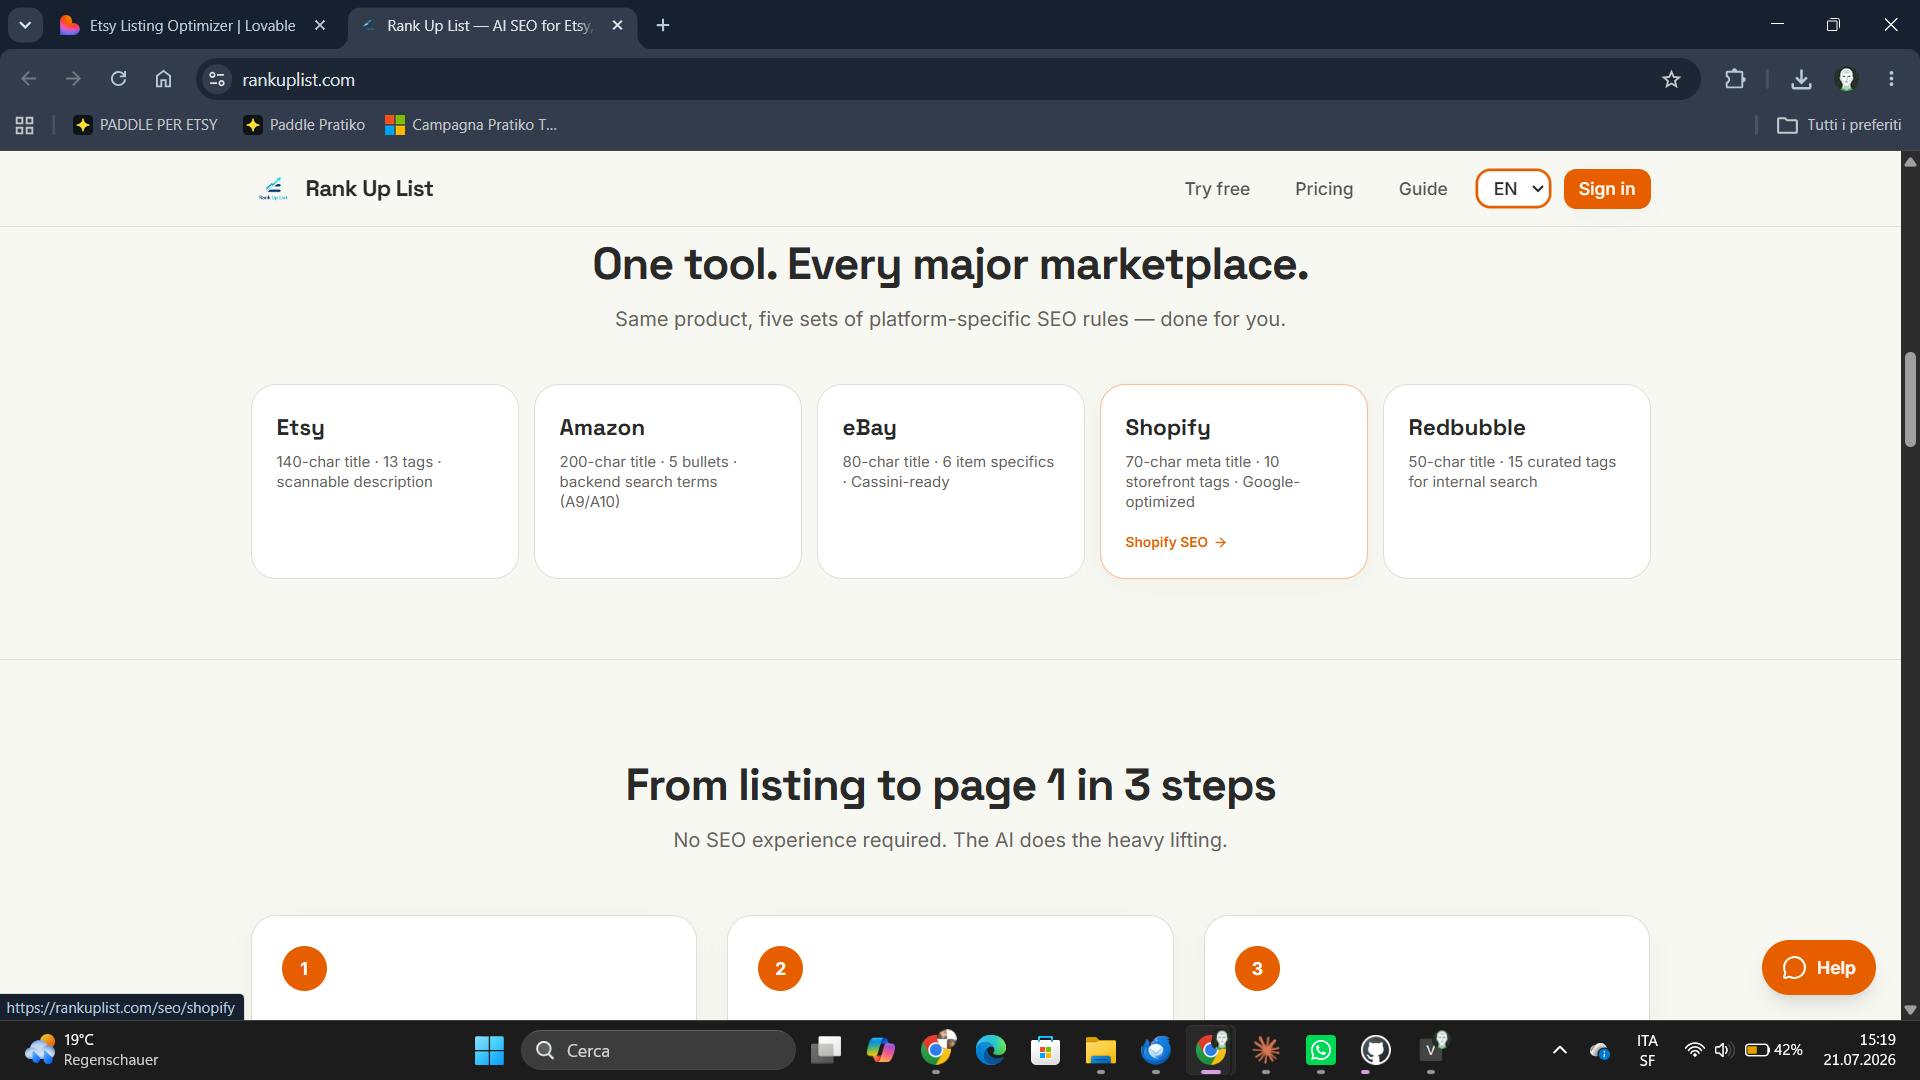Switch to Etsy Listing Optimizer Lovable tab
The height and width of the screenshot is (1080, 1920).
click(x=193, y=25)
